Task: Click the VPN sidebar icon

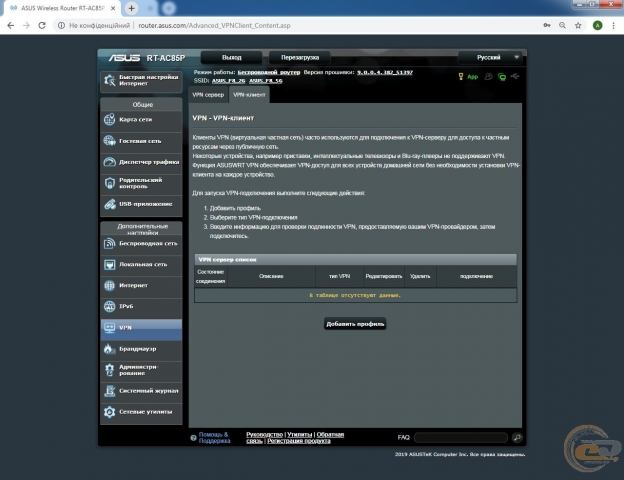Action: pyautogui.click(x=109, y=328)
